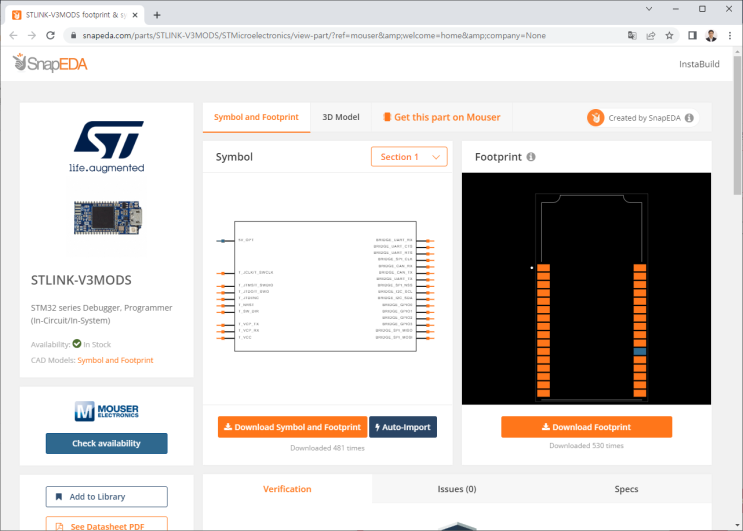The height and width of the screenshot is (531, 743).
Task: Click the info icon beside Created by SnapEDA
Action: tap(689, 118)
